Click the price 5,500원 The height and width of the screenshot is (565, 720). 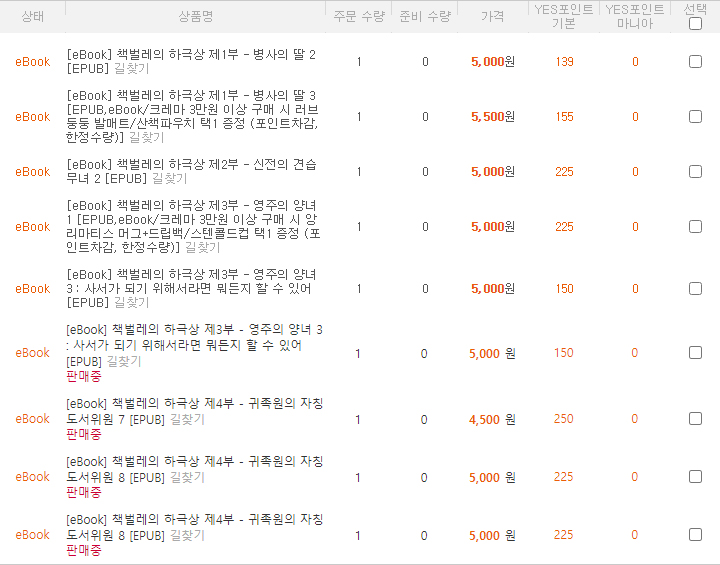(493, 117)
